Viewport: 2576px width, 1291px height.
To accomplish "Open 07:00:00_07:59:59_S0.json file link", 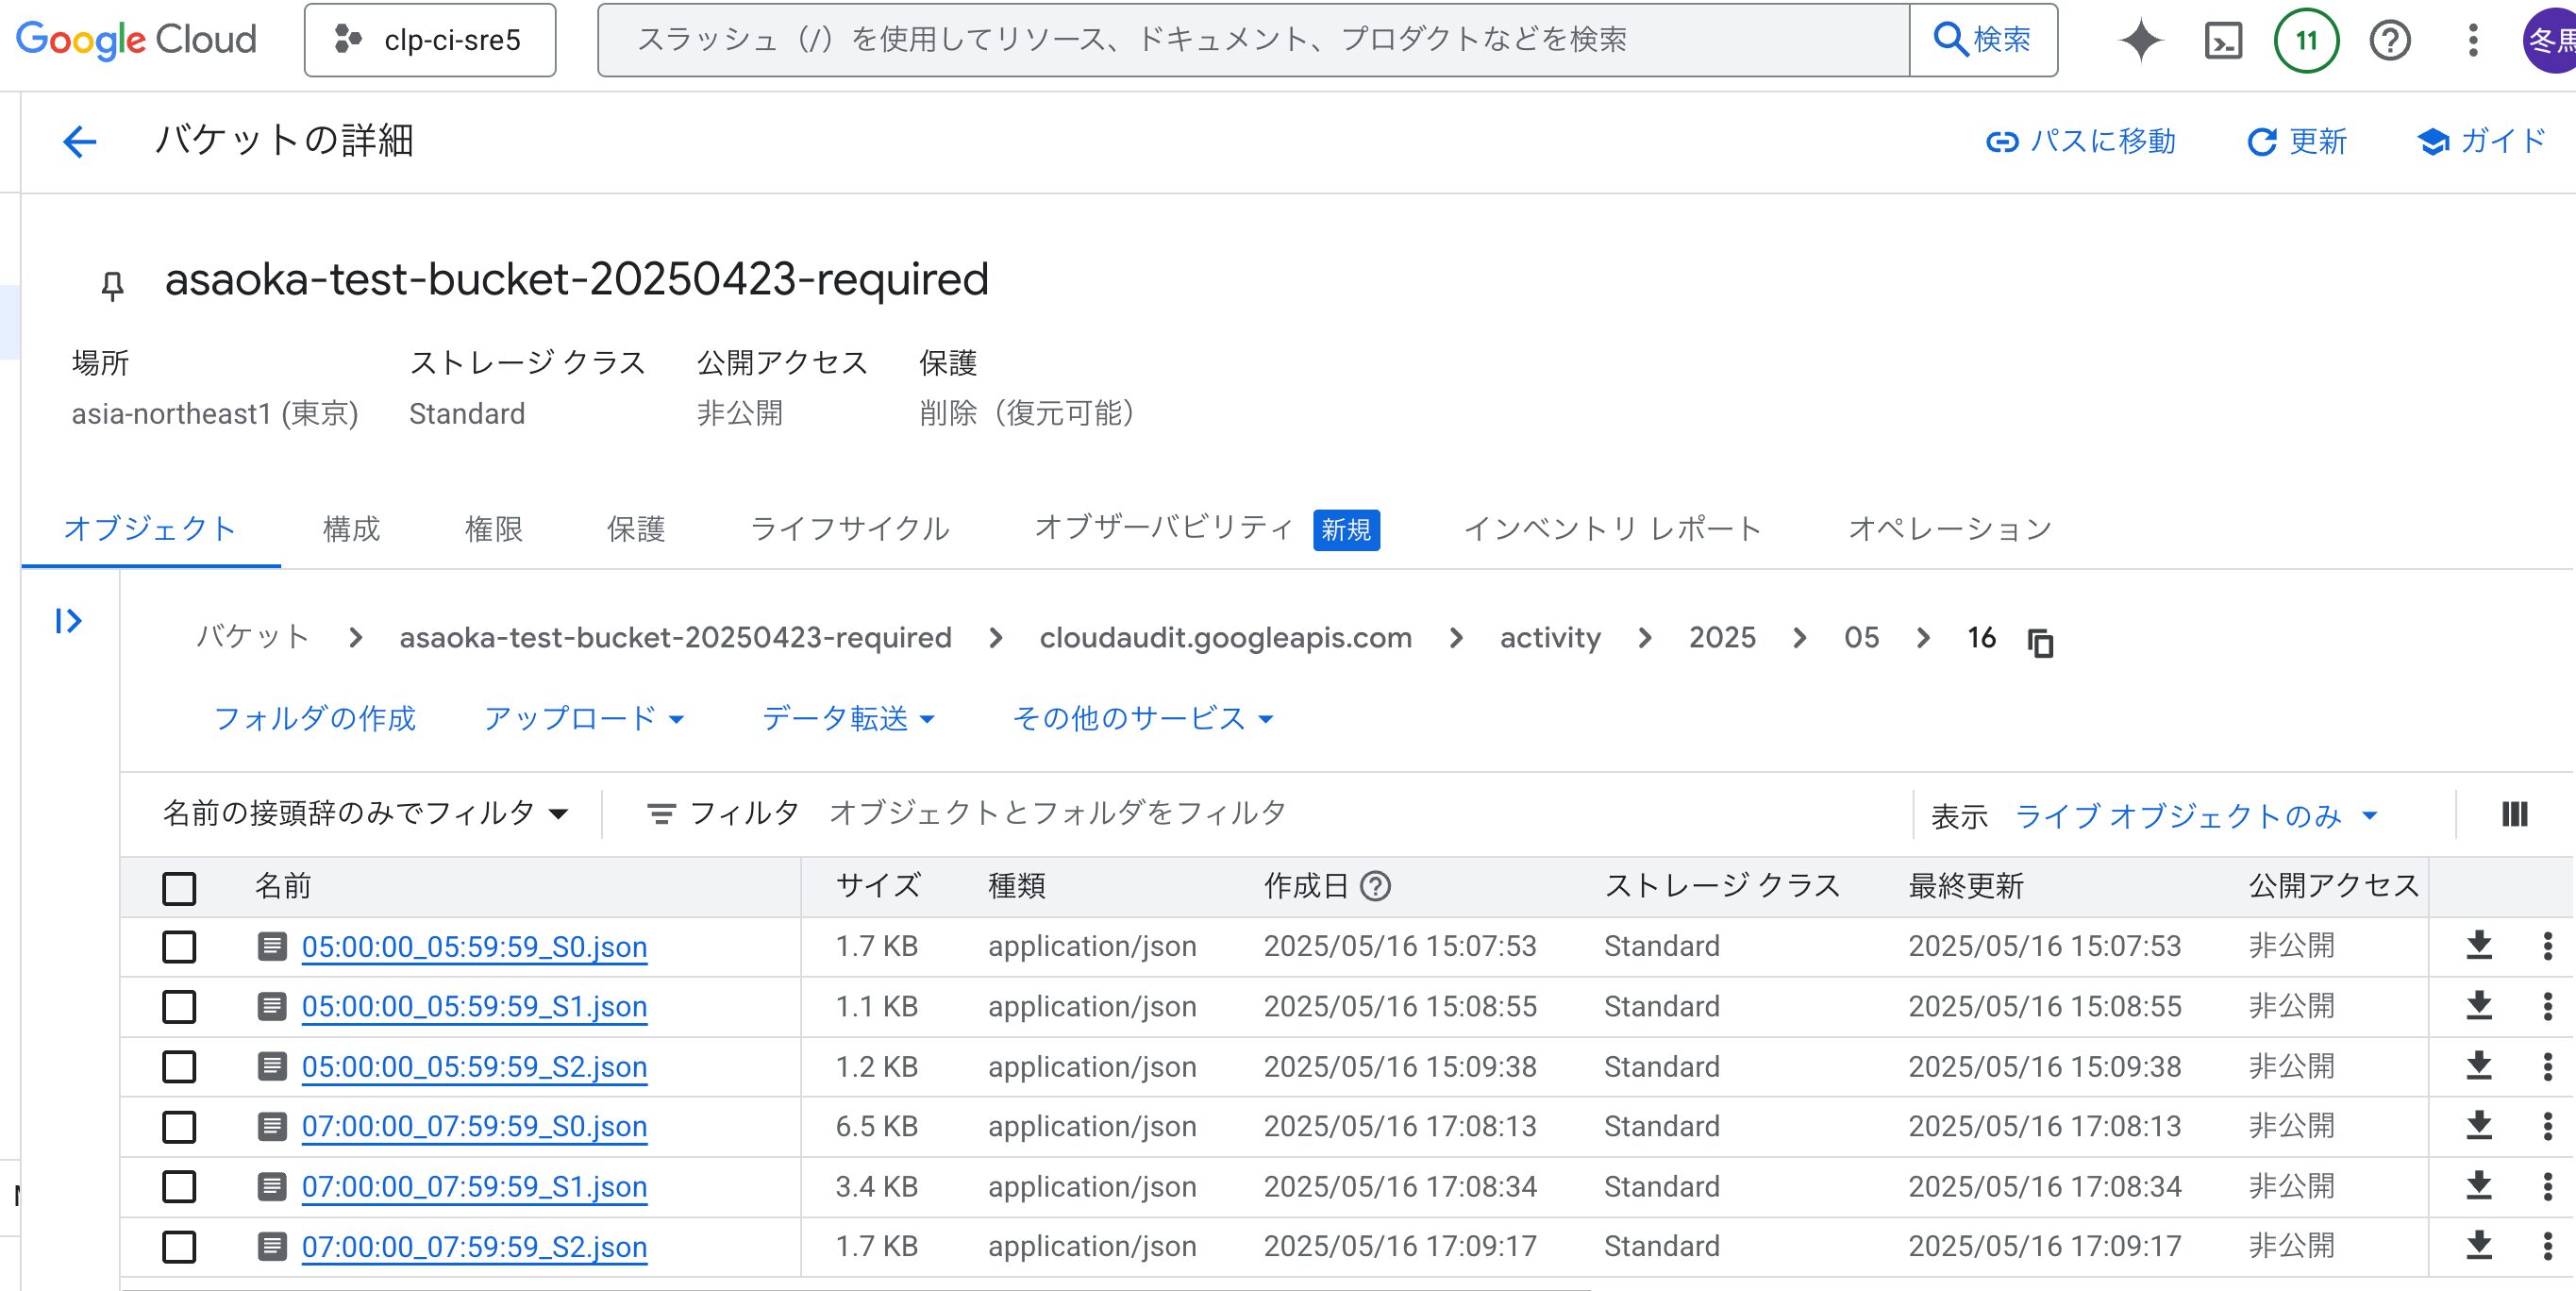I will pyautogui.click(x=474, y=1126).
